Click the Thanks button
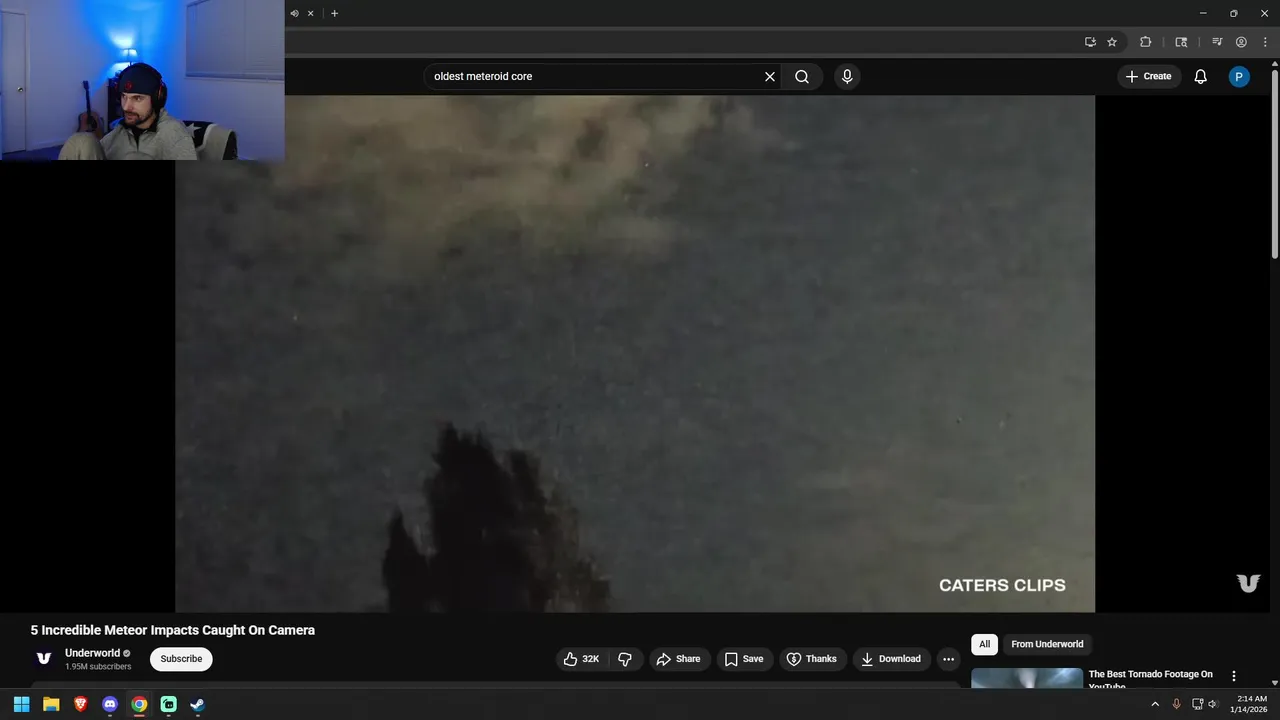This screenshot has width=1280, height=720. [812, 659]
